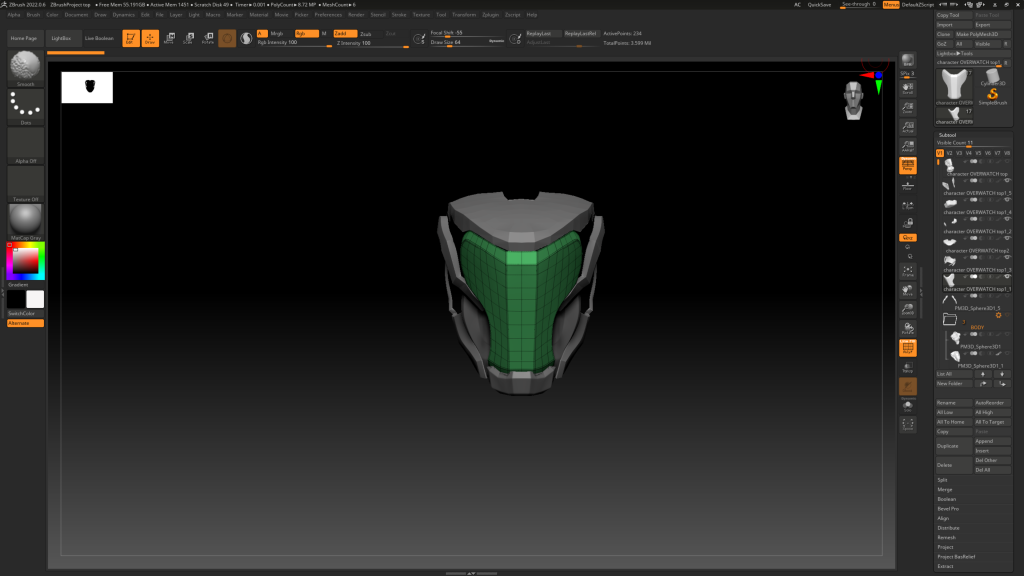Open the Render menu
The width and height of the screenshot is (1024, 576).
pyautogui.click(x=356, y=15)
